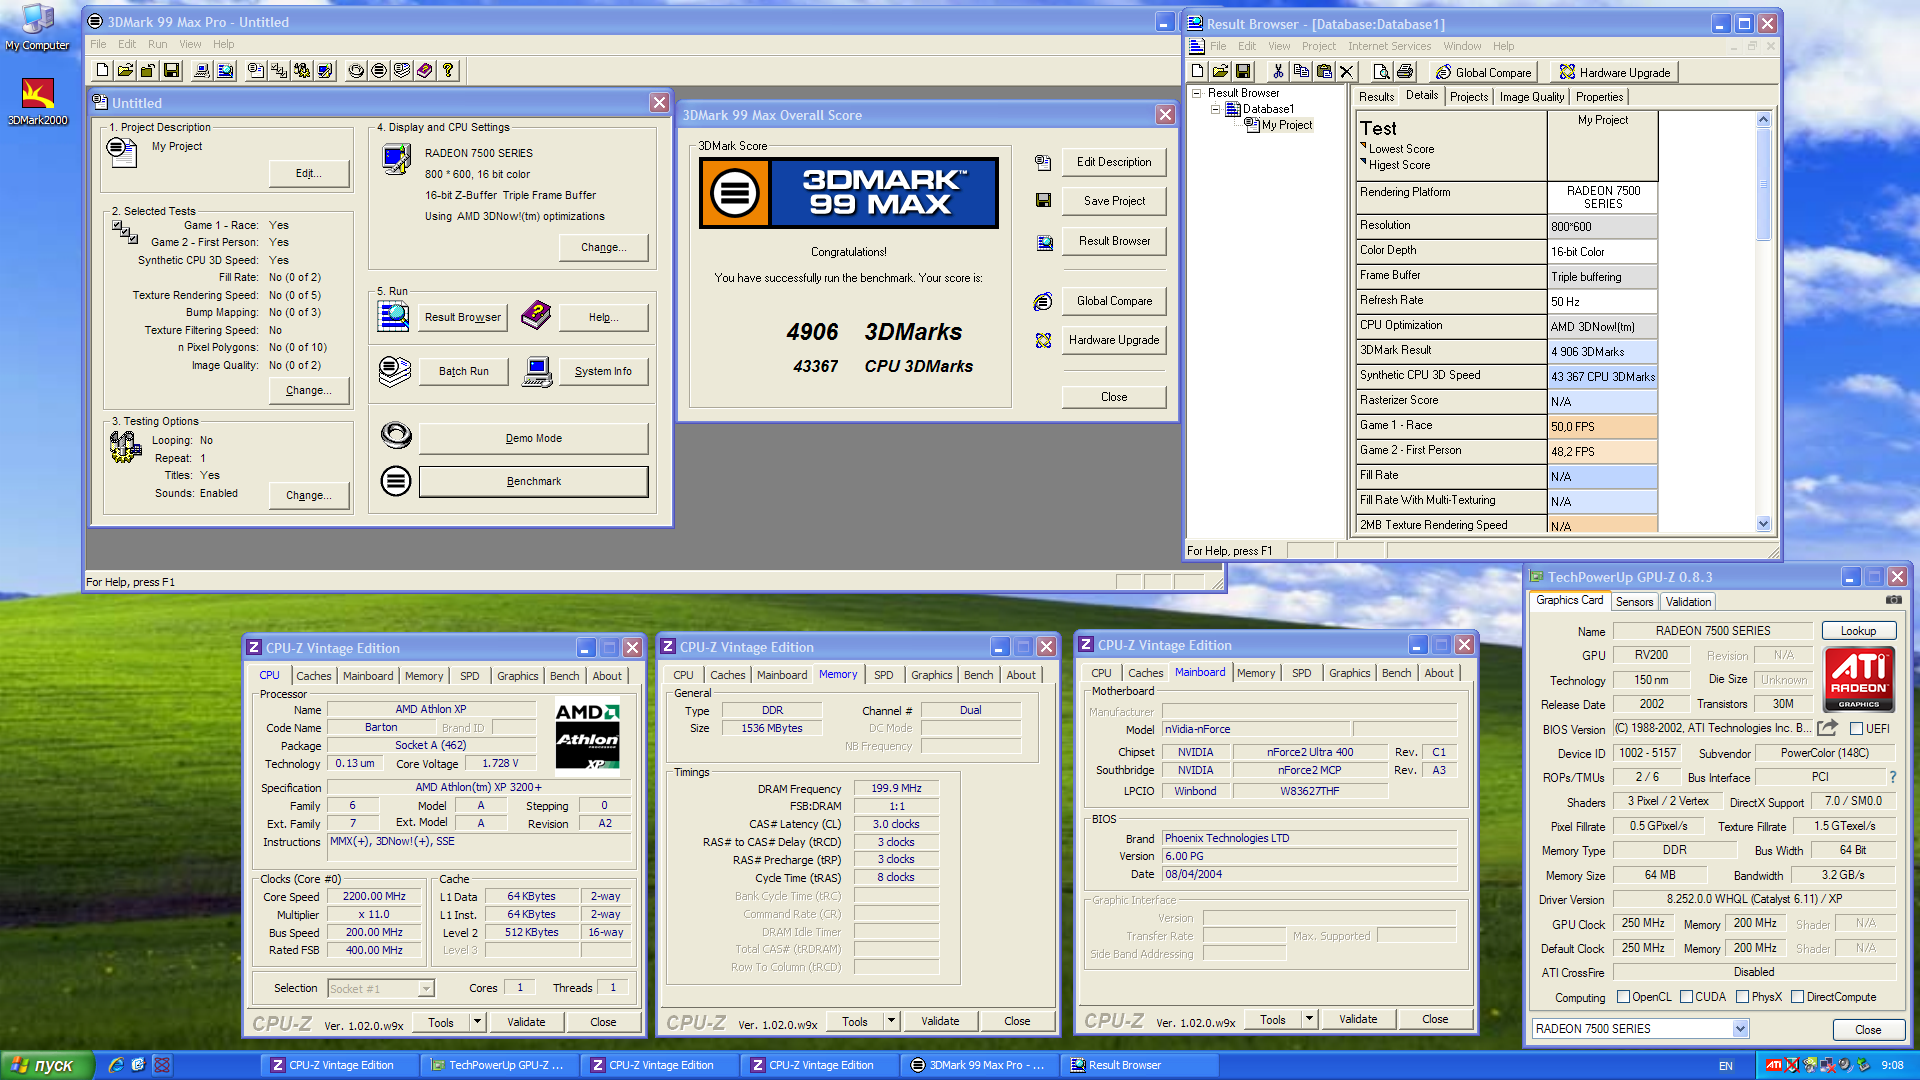Collapse Database1 tree node
This screenshot has width=1920, height=1080.
point(1216,109)
